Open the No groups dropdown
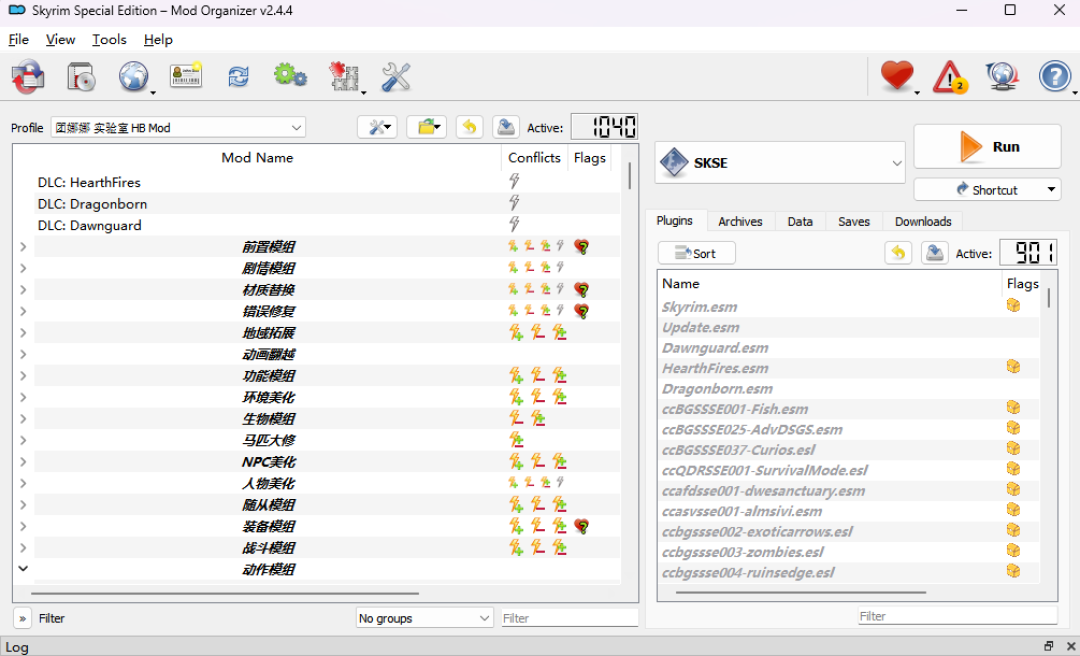Image resolution: width=1080 pixels, height=656 pixels. [x=424, y=618]
